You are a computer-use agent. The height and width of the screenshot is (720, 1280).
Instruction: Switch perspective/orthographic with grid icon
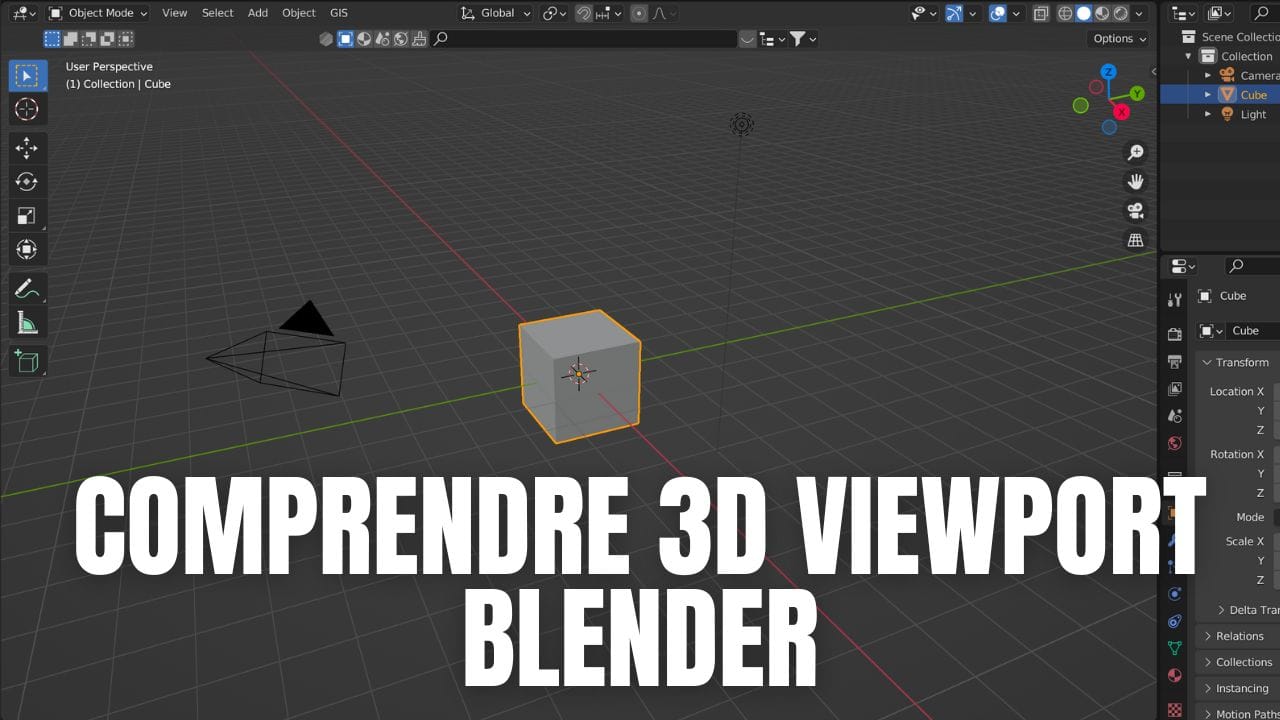[x=1135, y=240]
